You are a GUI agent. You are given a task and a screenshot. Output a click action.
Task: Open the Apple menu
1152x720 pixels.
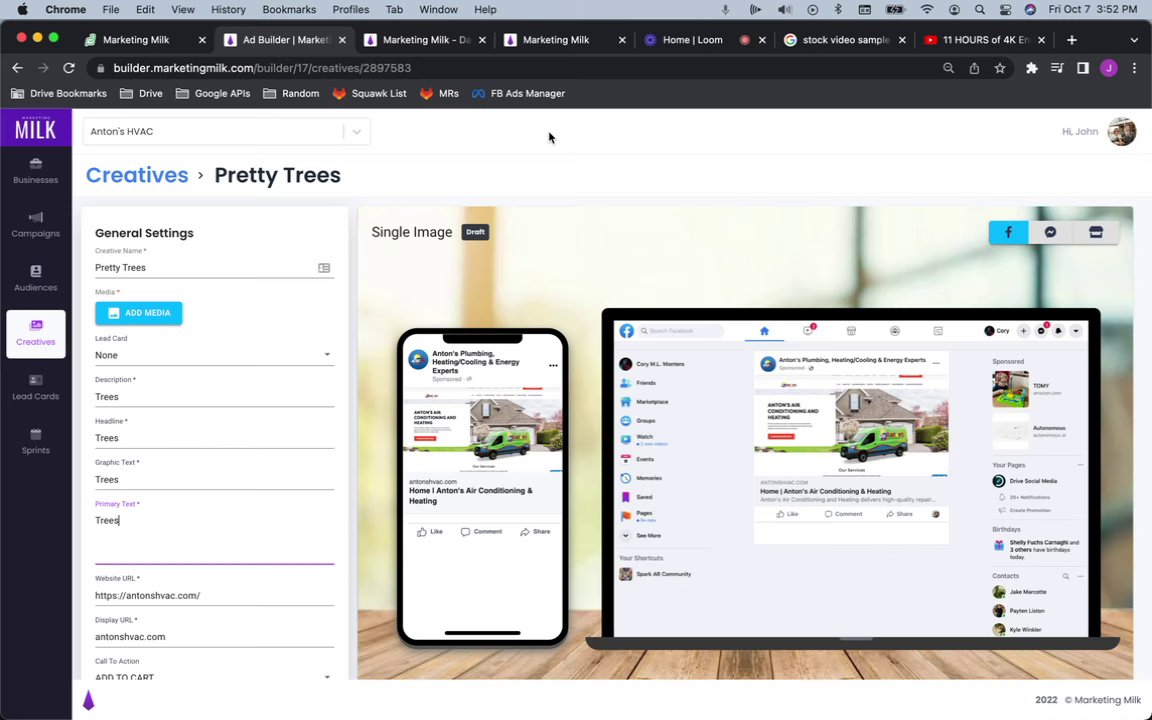(22, 10)
